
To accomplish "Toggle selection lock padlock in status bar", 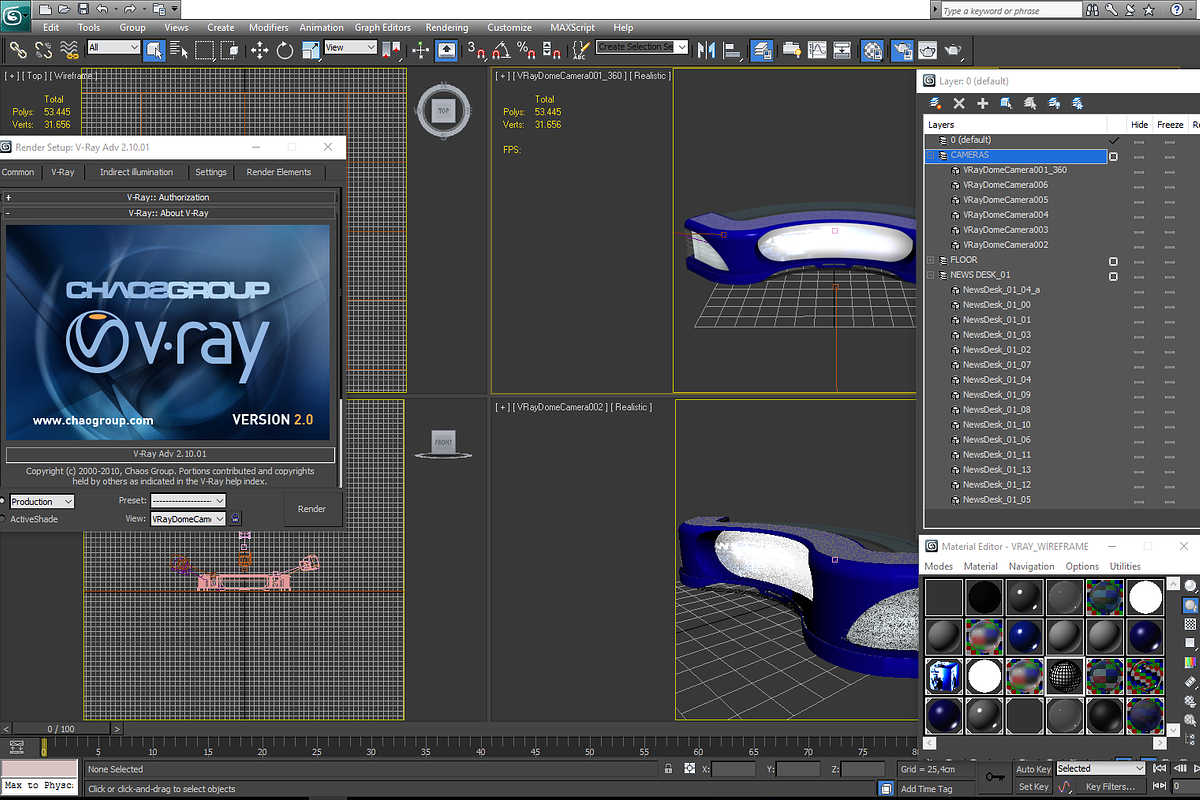I will coord(669,769).
